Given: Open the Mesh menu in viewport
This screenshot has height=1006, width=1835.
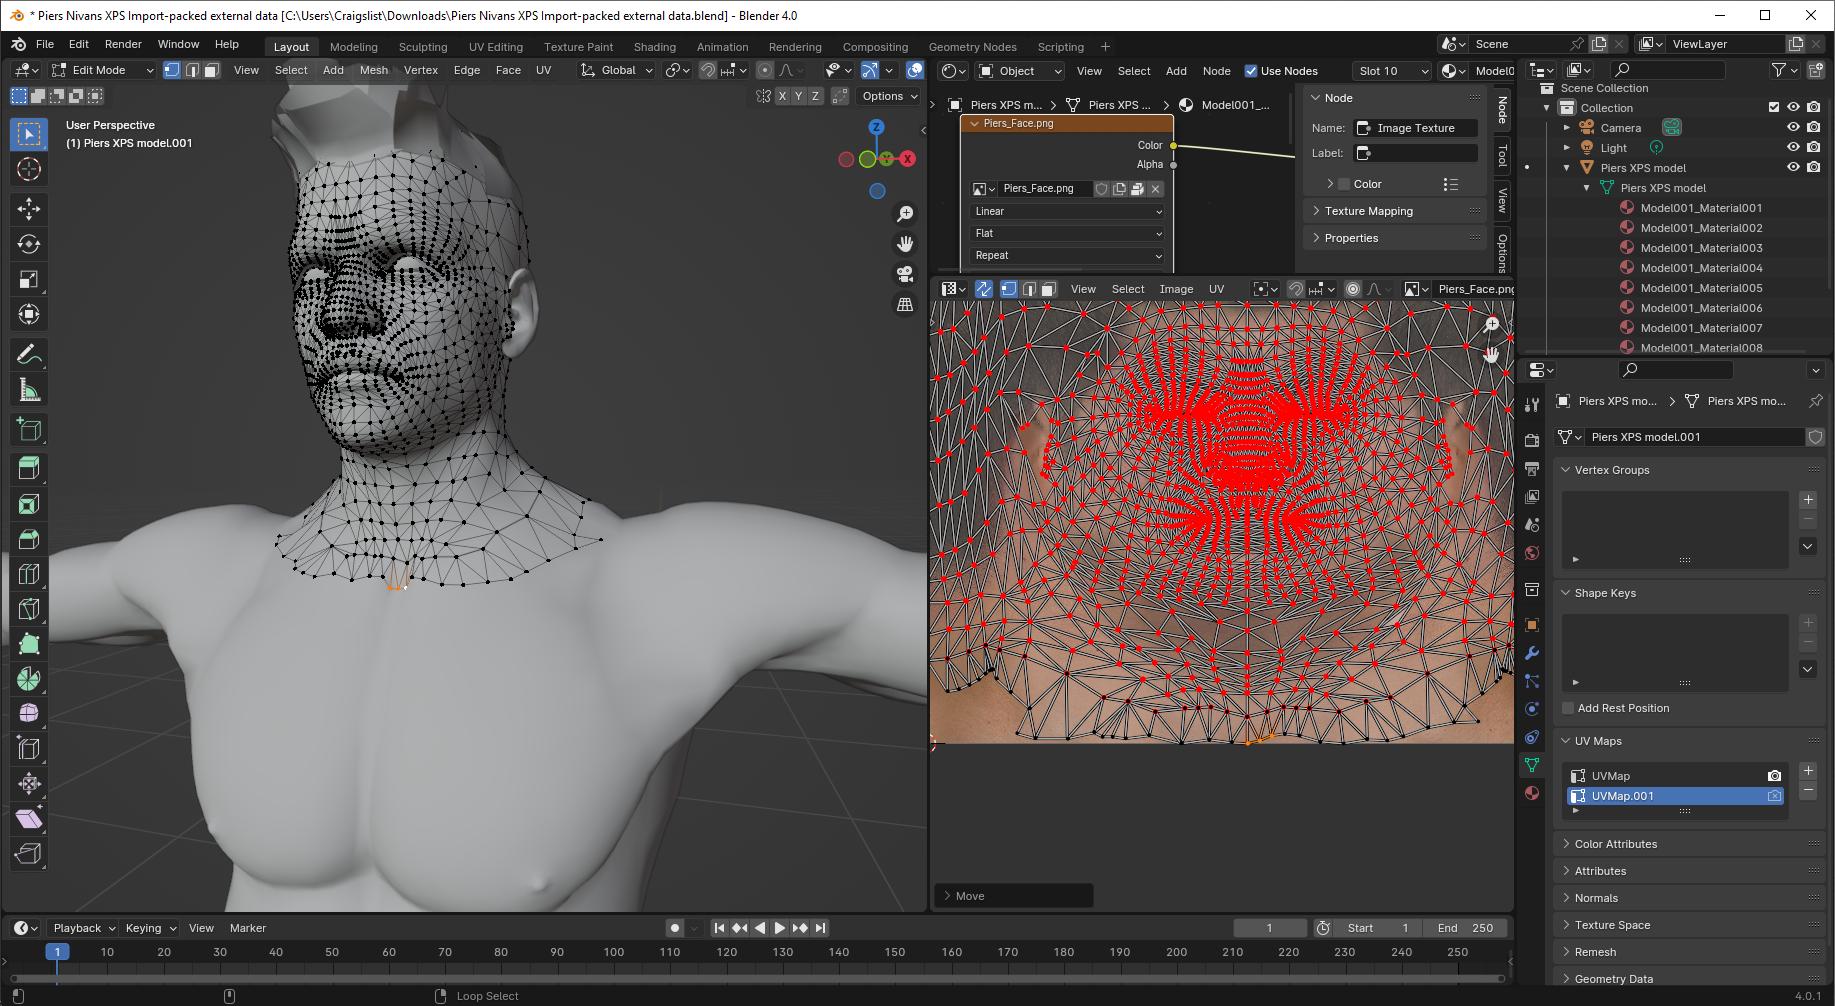Looking at the screenshot, I should pos(373,70).
